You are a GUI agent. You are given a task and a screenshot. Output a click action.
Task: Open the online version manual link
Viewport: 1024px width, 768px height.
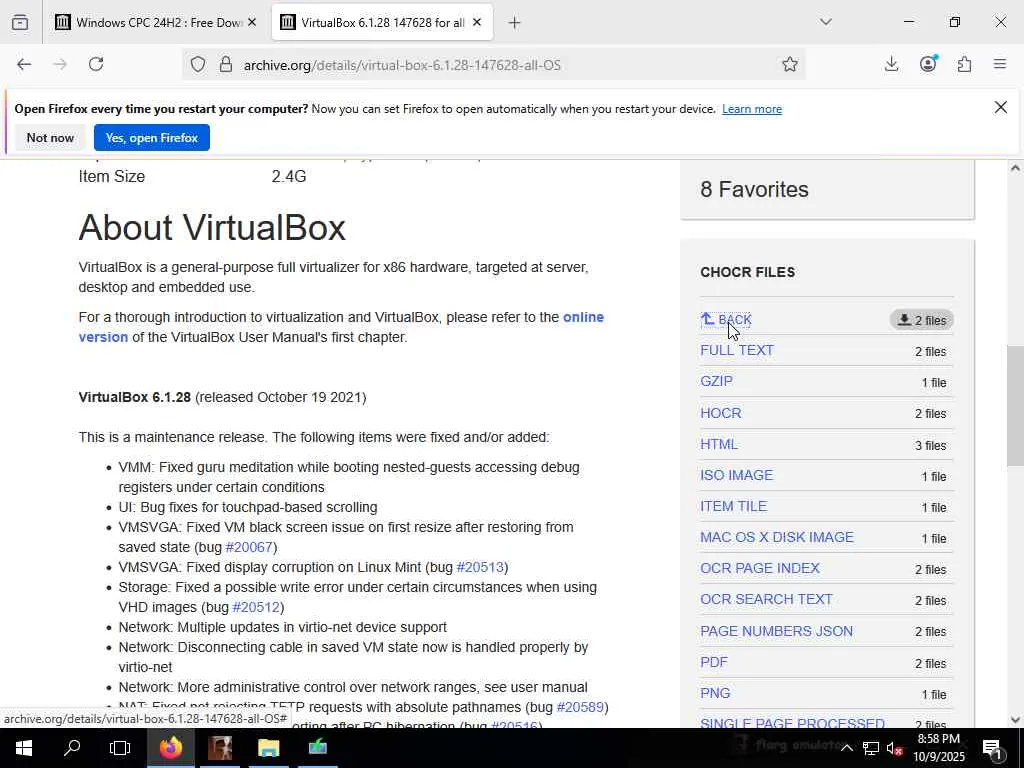(341, 327)
